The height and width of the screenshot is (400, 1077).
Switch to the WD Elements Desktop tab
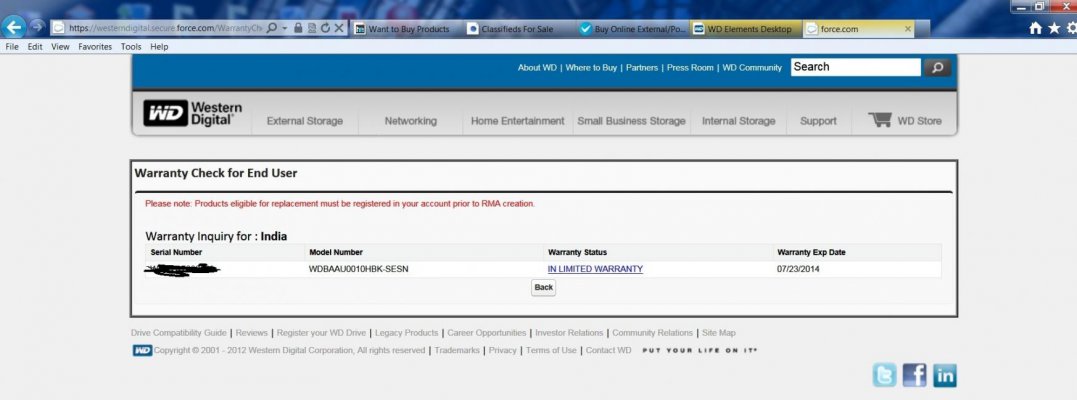(745, 29)
